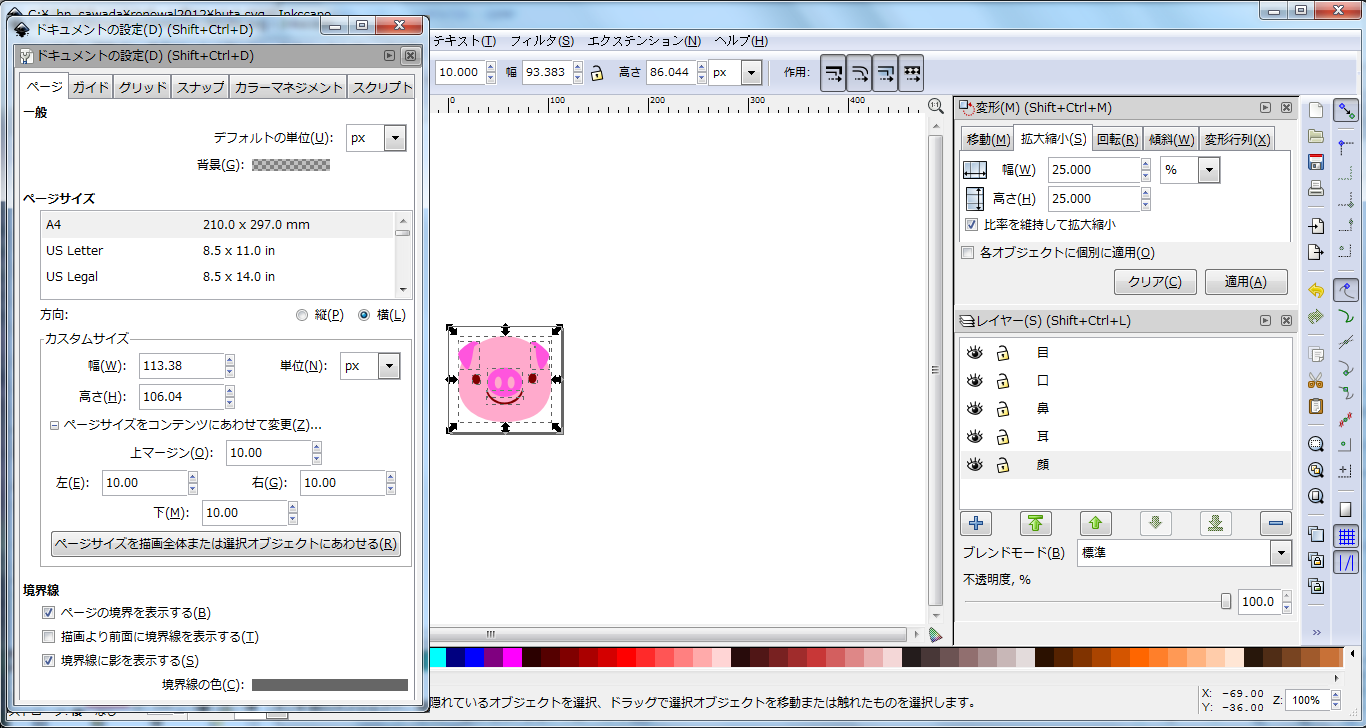Raise layer to top with green arrow
This screenshot has width=1366, height=728.
tap(1035, 523)
